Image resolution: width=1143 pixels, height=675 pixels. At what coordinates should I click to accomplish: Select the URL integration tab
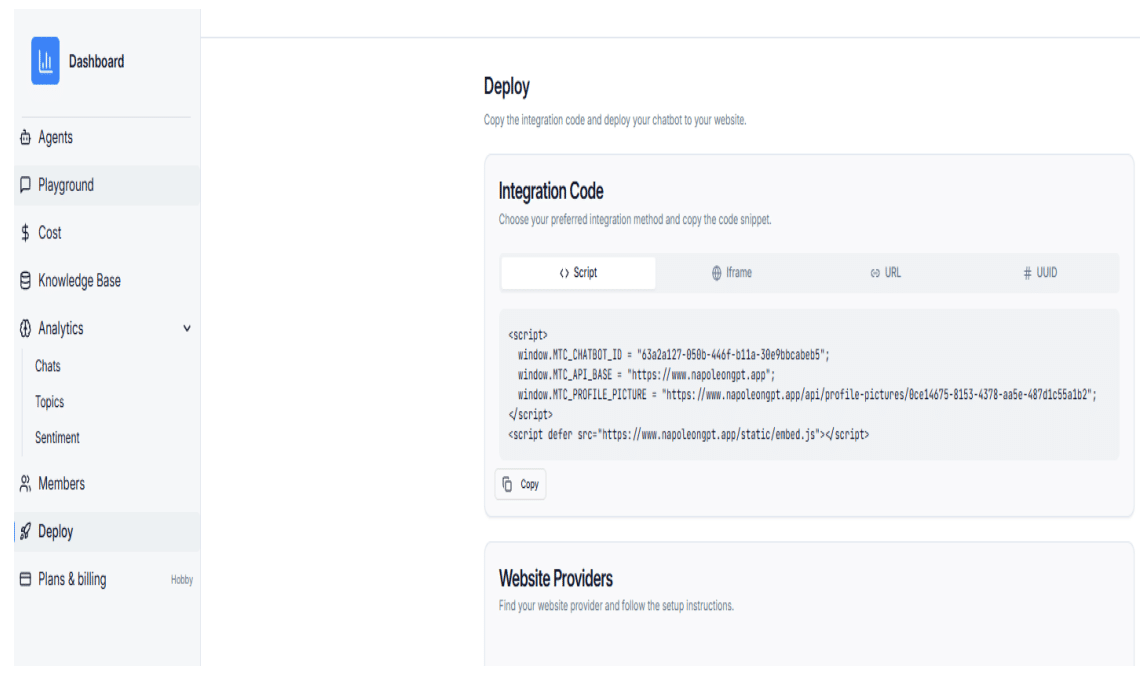[x=885, y=273]
